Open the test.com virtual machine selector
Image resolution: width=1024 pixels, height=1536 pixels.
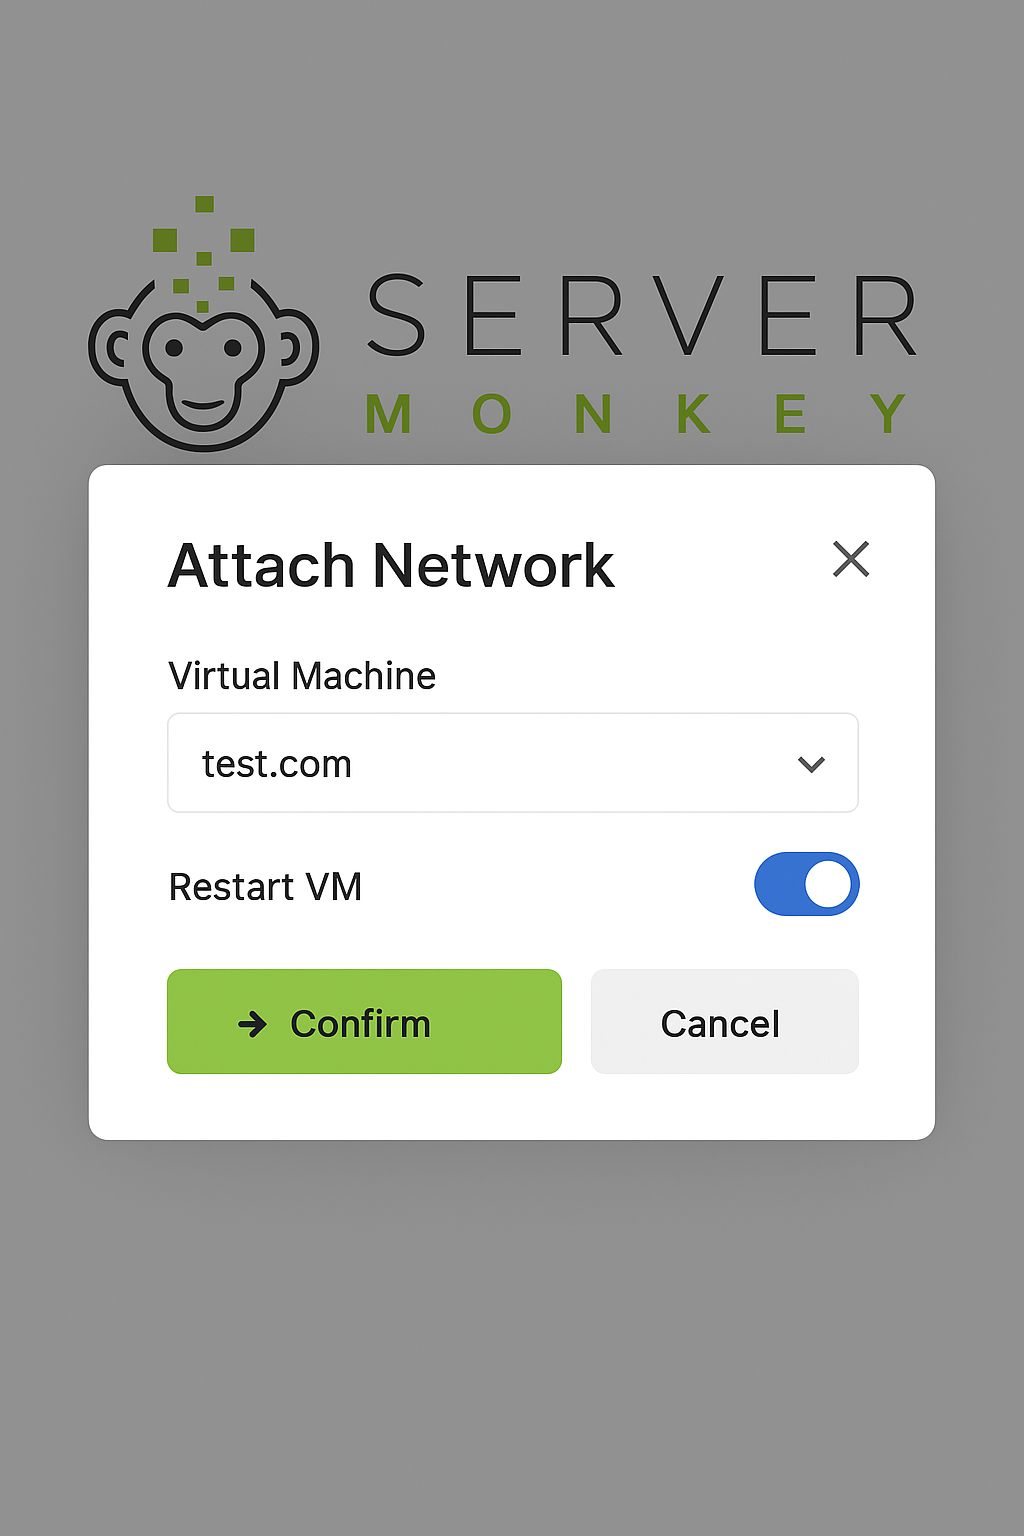click(x=513, y=763)
